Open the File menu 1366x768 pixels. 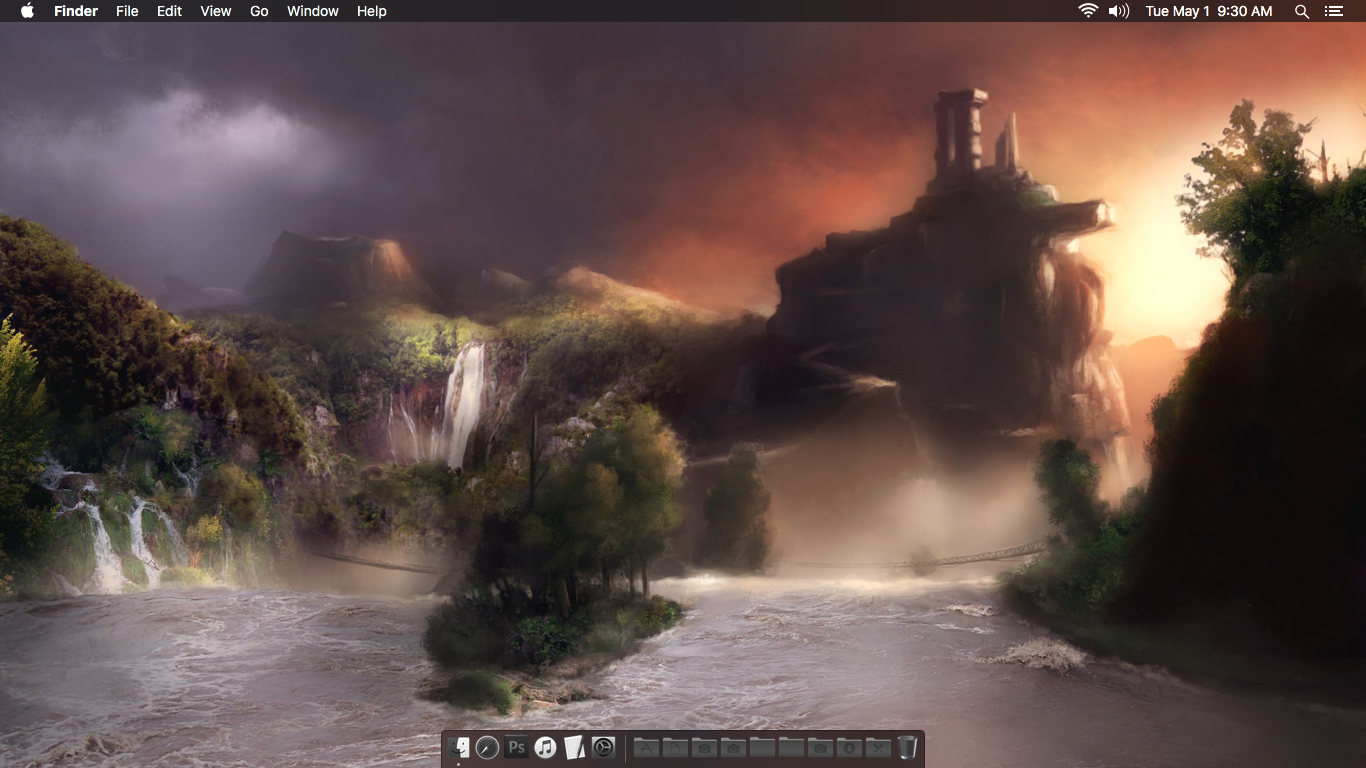127,11
